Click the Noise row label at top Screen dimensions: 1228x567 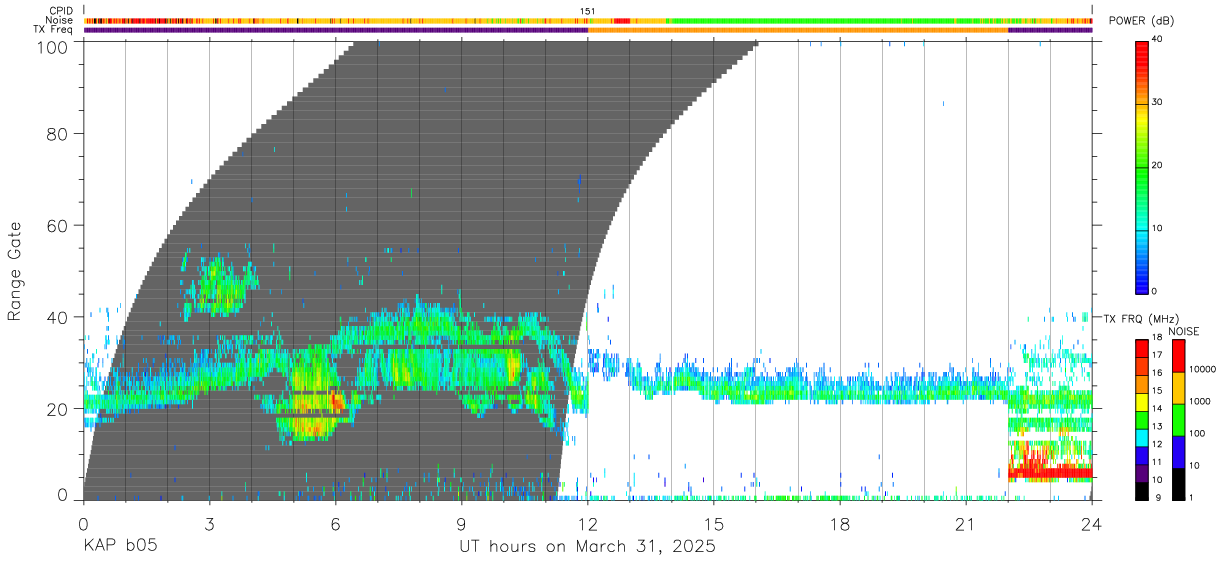(x=58, y=21)
